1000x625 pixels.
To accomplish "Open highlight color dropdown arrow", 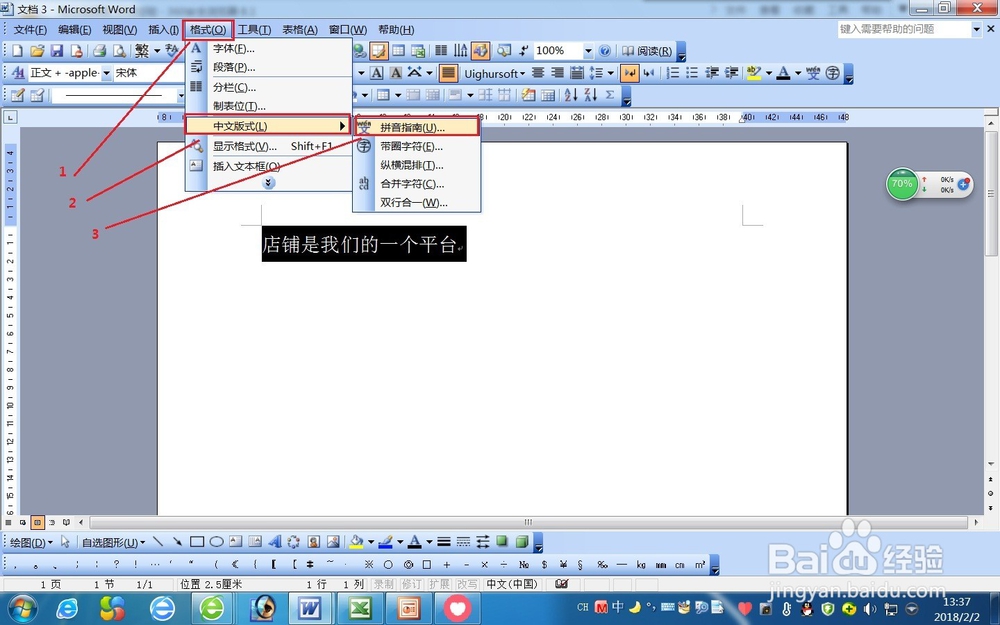I will point(768,73).
